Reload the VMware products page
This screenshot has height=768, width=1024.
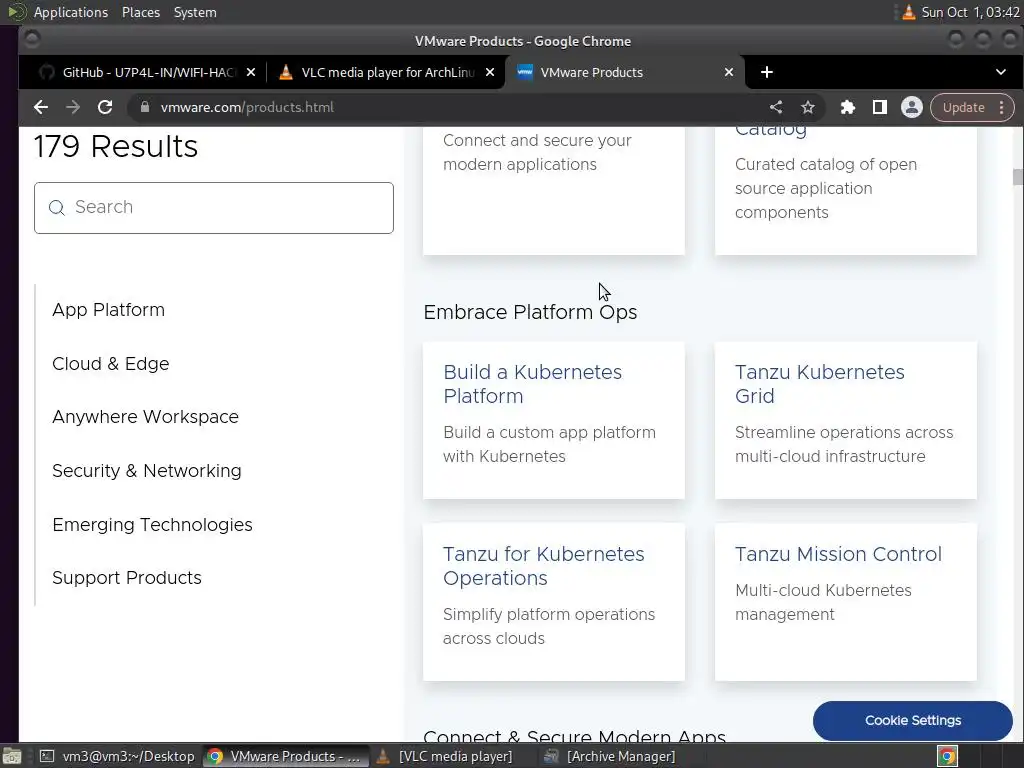click(x=105, y=107)
